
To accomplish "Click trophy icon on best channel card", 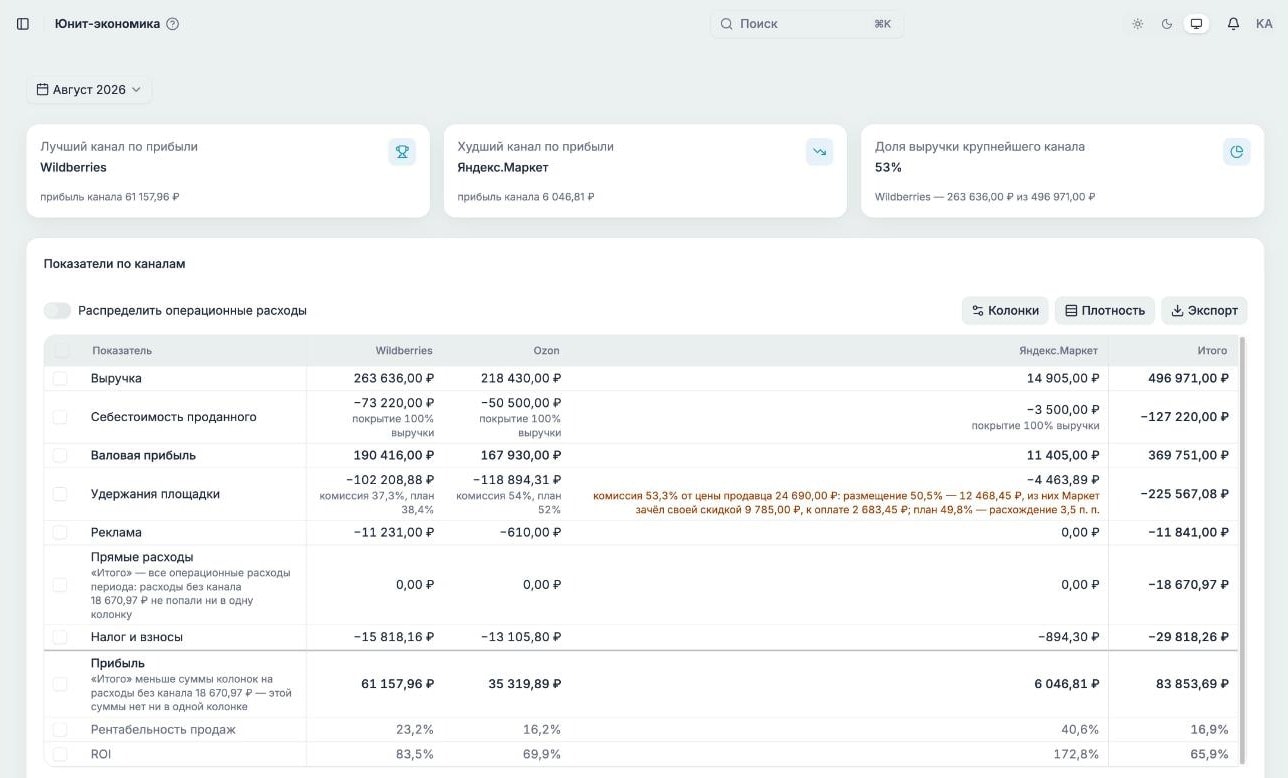I will (x=402, y=152).
